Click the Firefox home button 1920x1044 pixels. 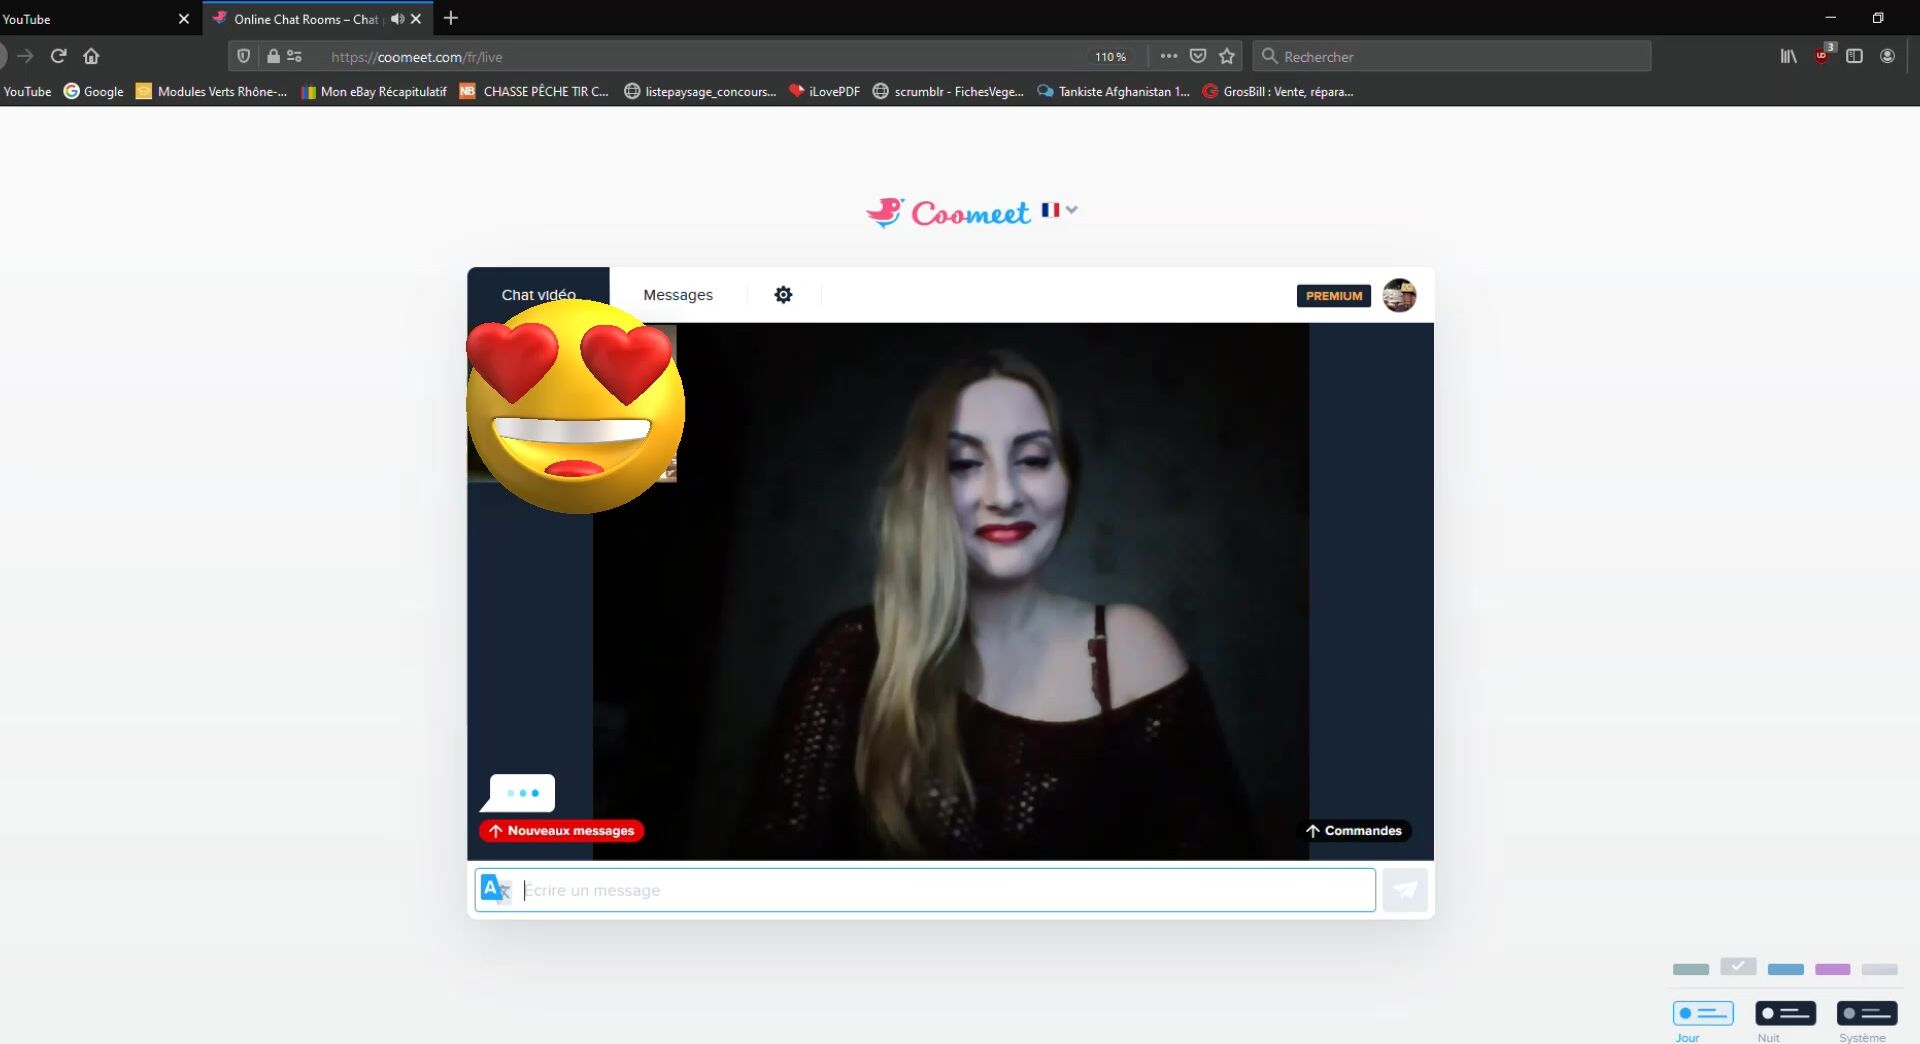click(91, 57)
